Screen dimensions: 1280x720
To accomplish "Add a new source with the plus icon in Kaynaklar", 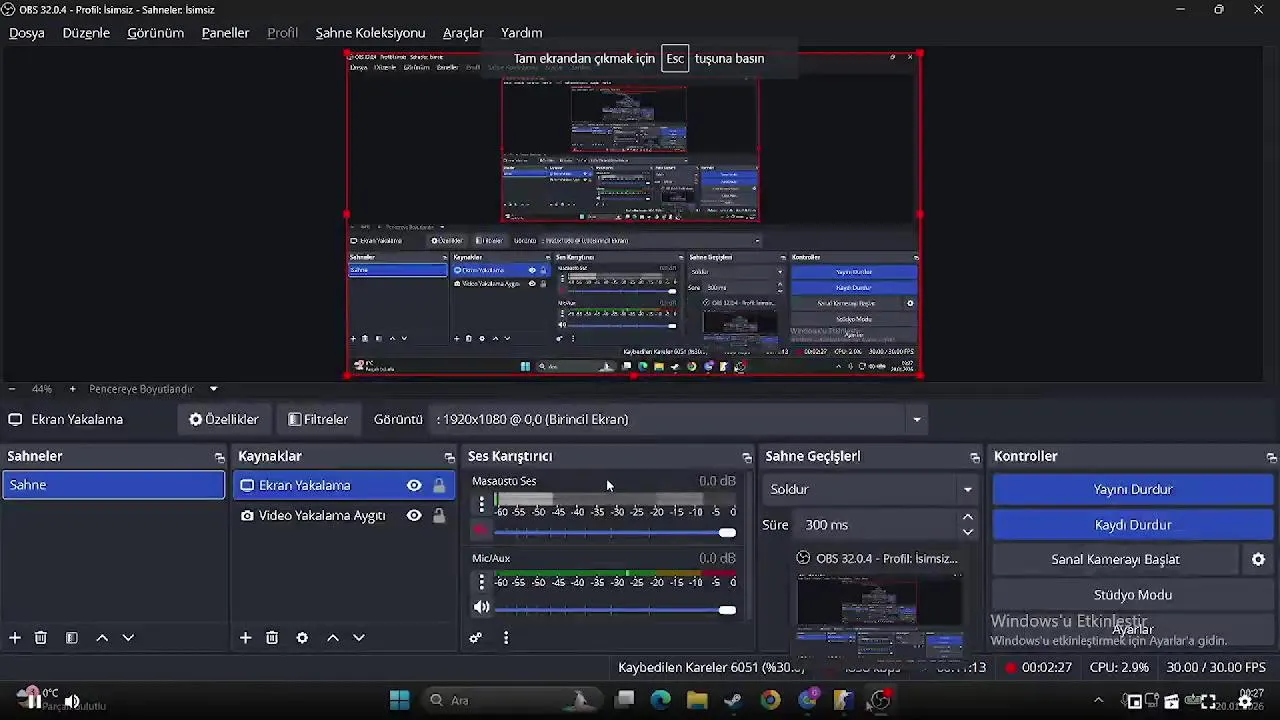I will (x=245, y=638).
